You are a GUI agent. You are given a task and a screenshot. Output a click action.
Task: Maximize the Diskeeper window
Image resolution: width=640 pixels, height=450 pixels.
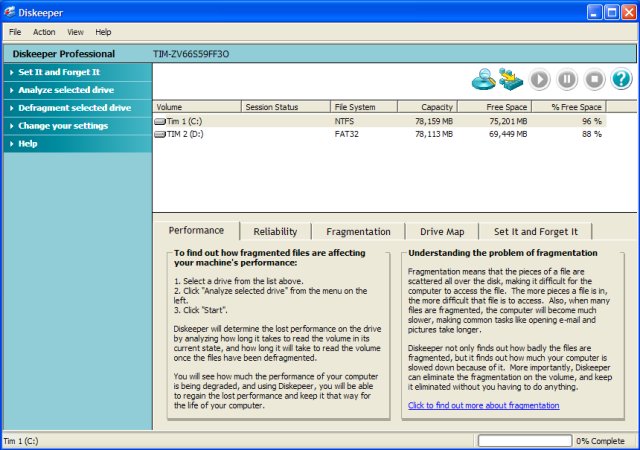612,12
